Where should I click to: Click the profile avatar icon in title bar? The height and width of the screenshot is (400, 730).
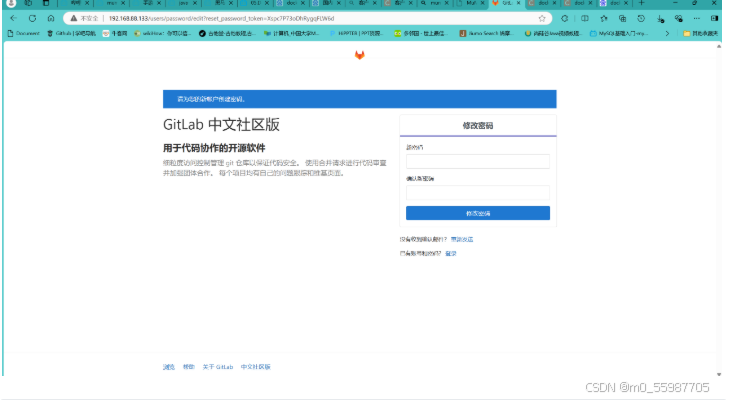[11, 3]
